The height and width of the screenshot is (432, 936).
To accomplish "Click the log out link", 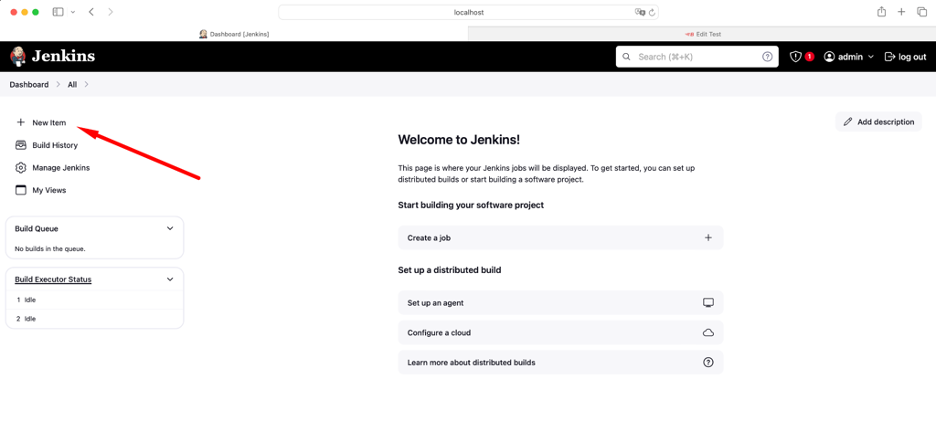I will [x=905, y=57].
